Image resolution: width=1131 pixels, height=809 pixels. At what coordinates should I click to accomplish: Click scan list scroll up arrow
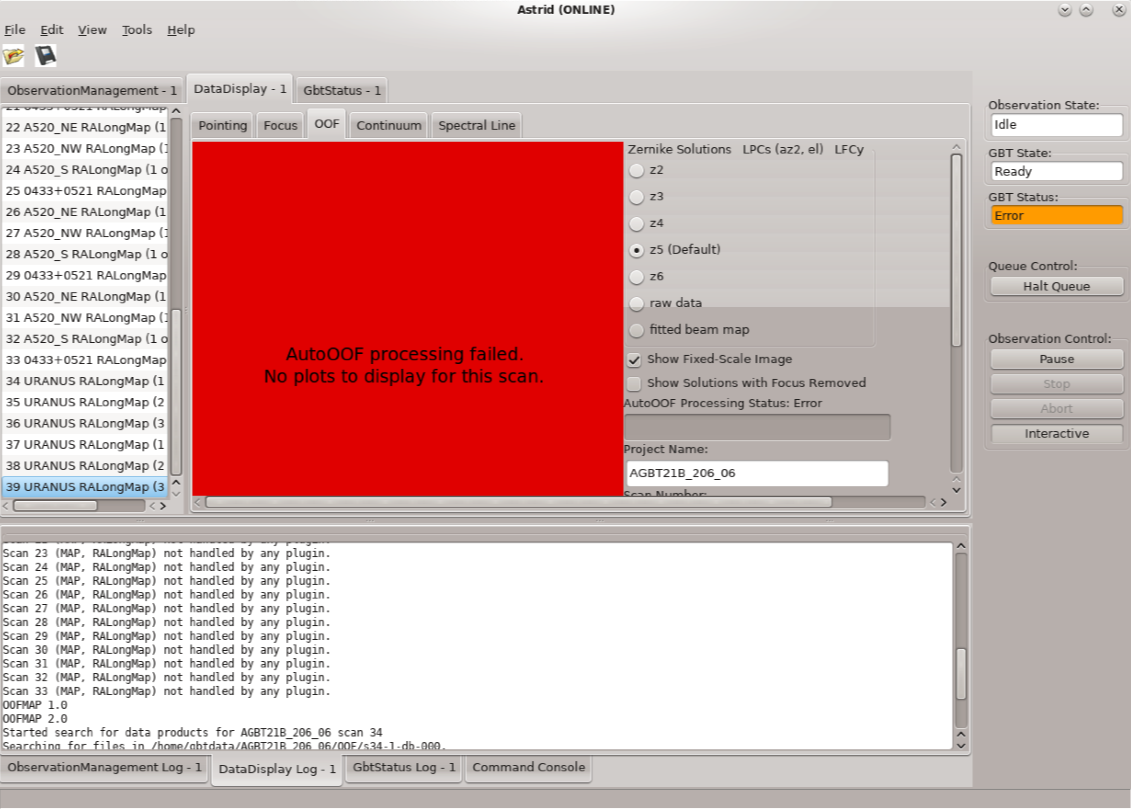pyautogui.click(x=176, y=110)
